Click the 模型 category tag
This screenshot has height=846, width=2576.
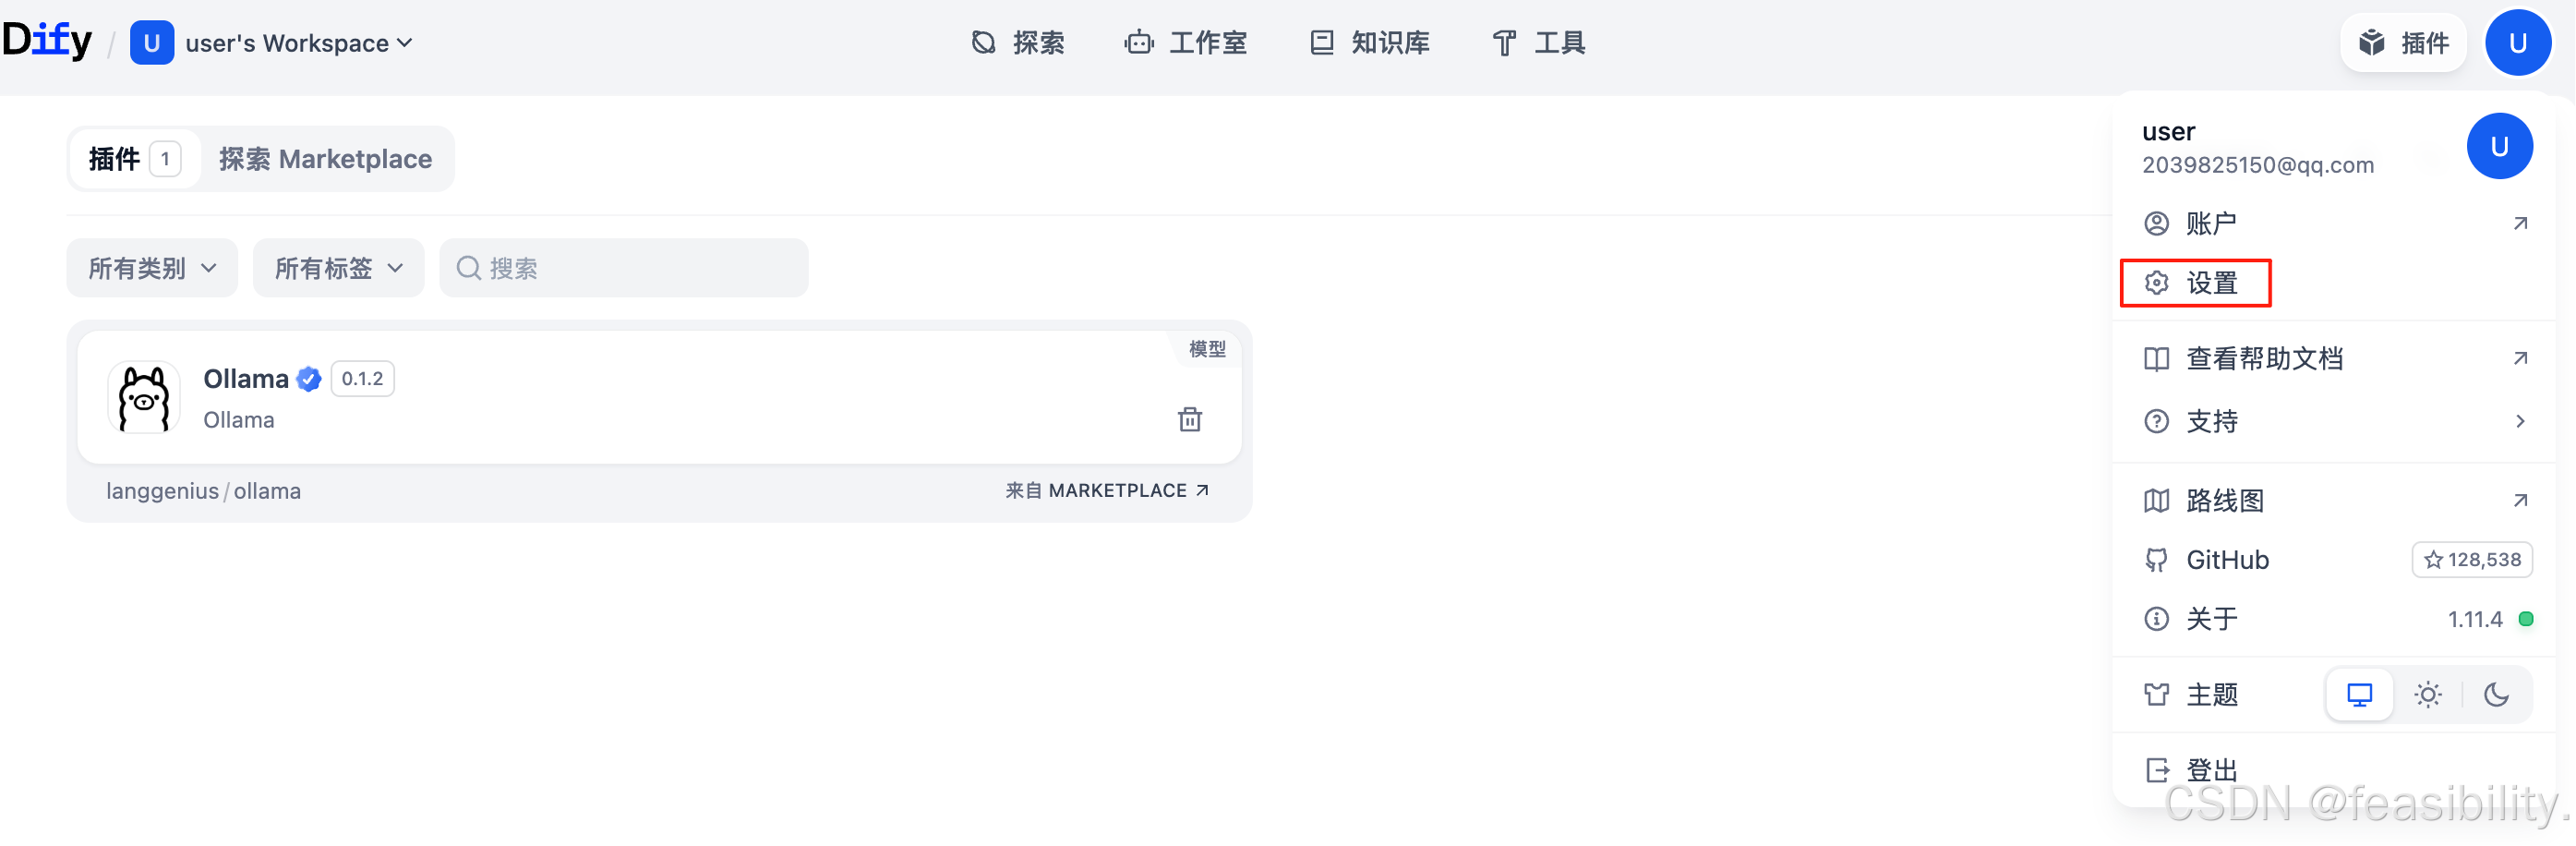(x=1207, y=349)
